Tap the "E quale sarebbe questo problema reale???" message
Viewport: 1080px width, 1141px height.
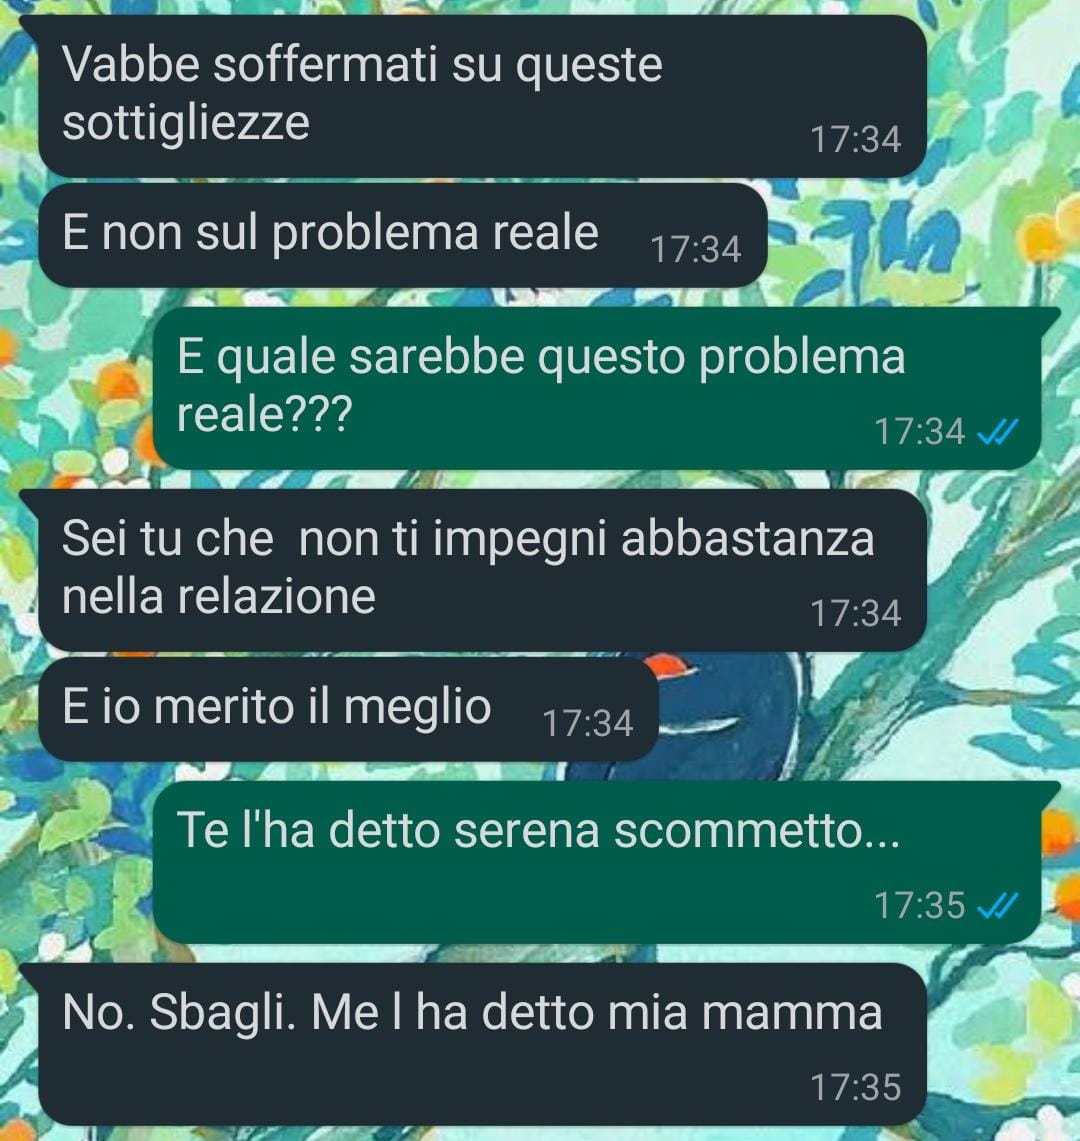[597, 388]
